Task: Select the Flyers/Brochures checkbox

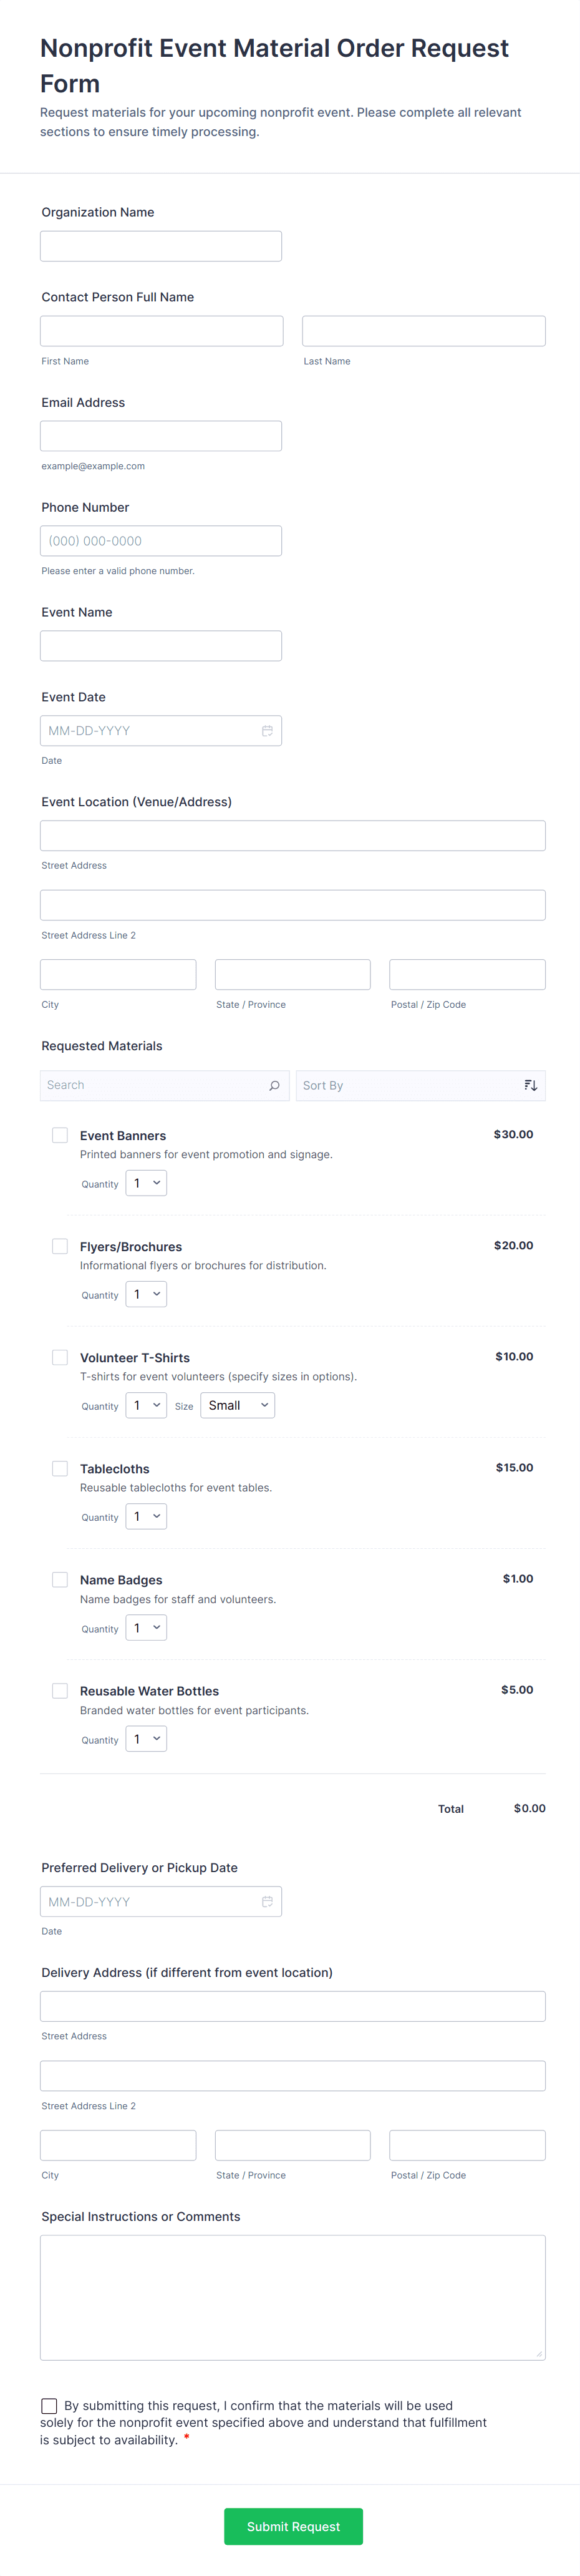Action: tap(60, 1246)
